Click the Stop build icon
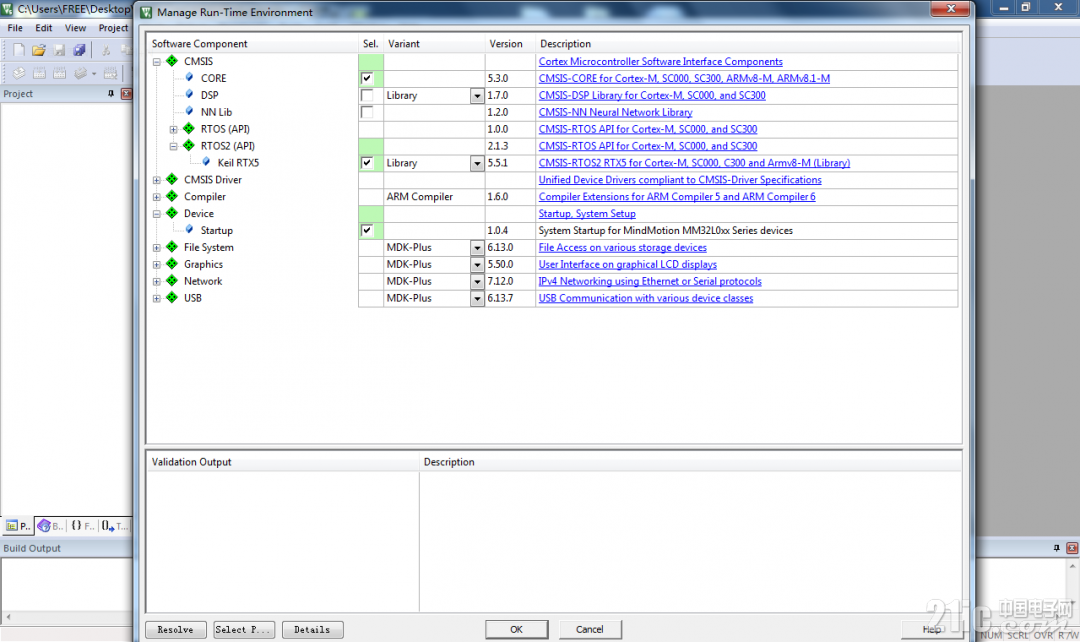 click(x=110, y=73)
